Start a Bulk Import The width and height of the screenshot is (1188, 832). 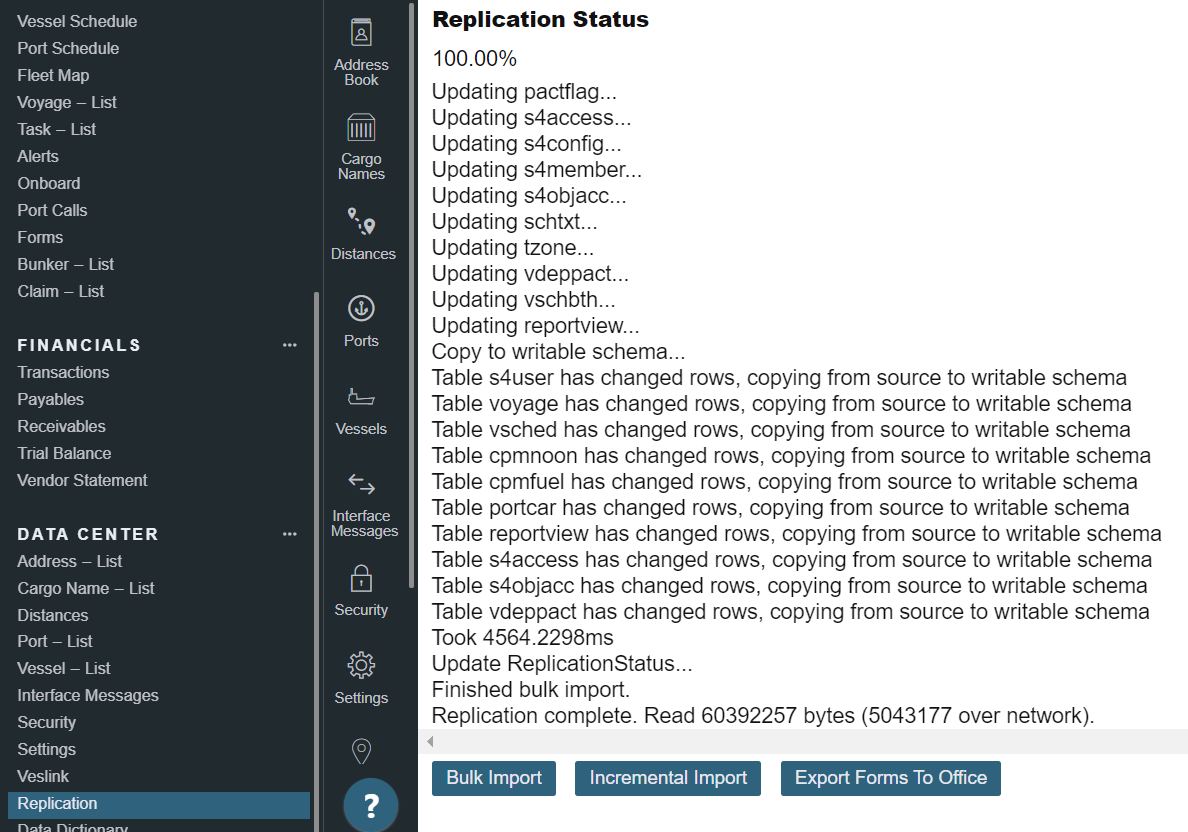pos(494,778)
